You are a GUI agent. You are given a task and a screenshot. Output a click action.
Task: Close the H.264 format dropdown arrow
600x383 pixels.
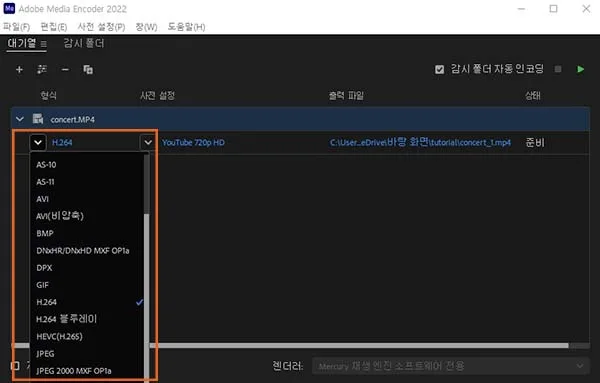[38, 142]
